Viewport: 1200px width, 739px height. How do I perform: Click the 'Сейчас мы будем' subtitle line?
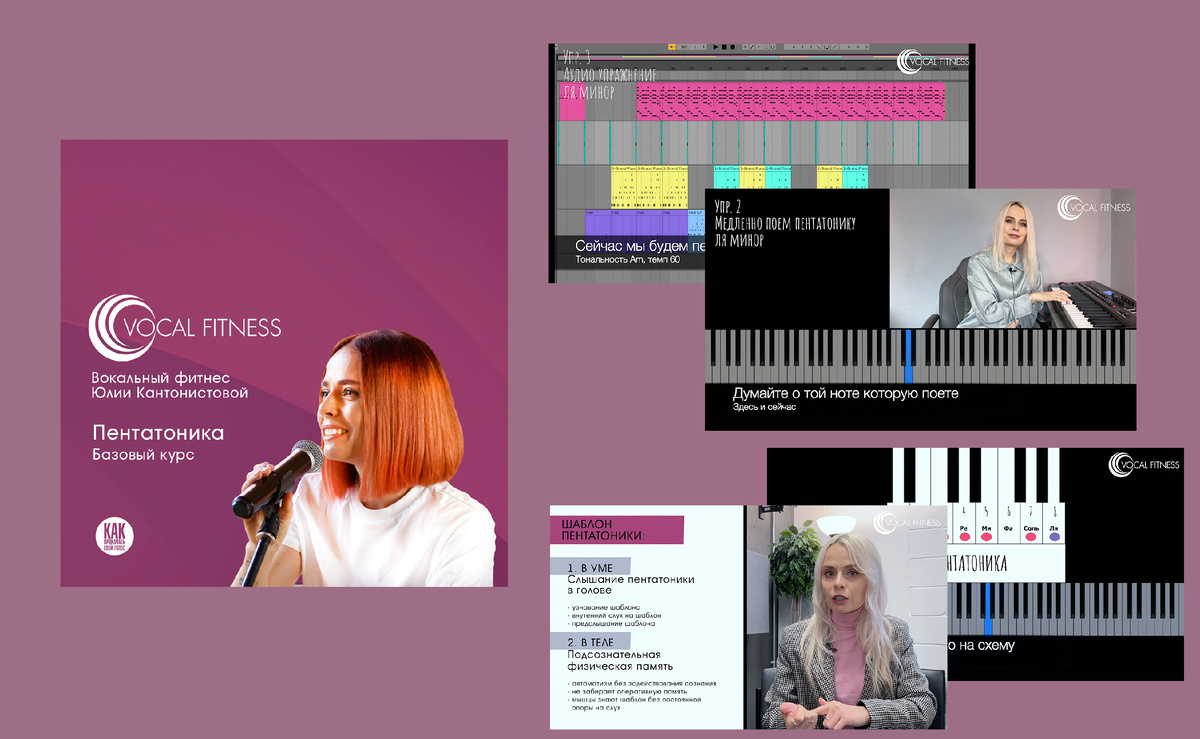(640, 246)
